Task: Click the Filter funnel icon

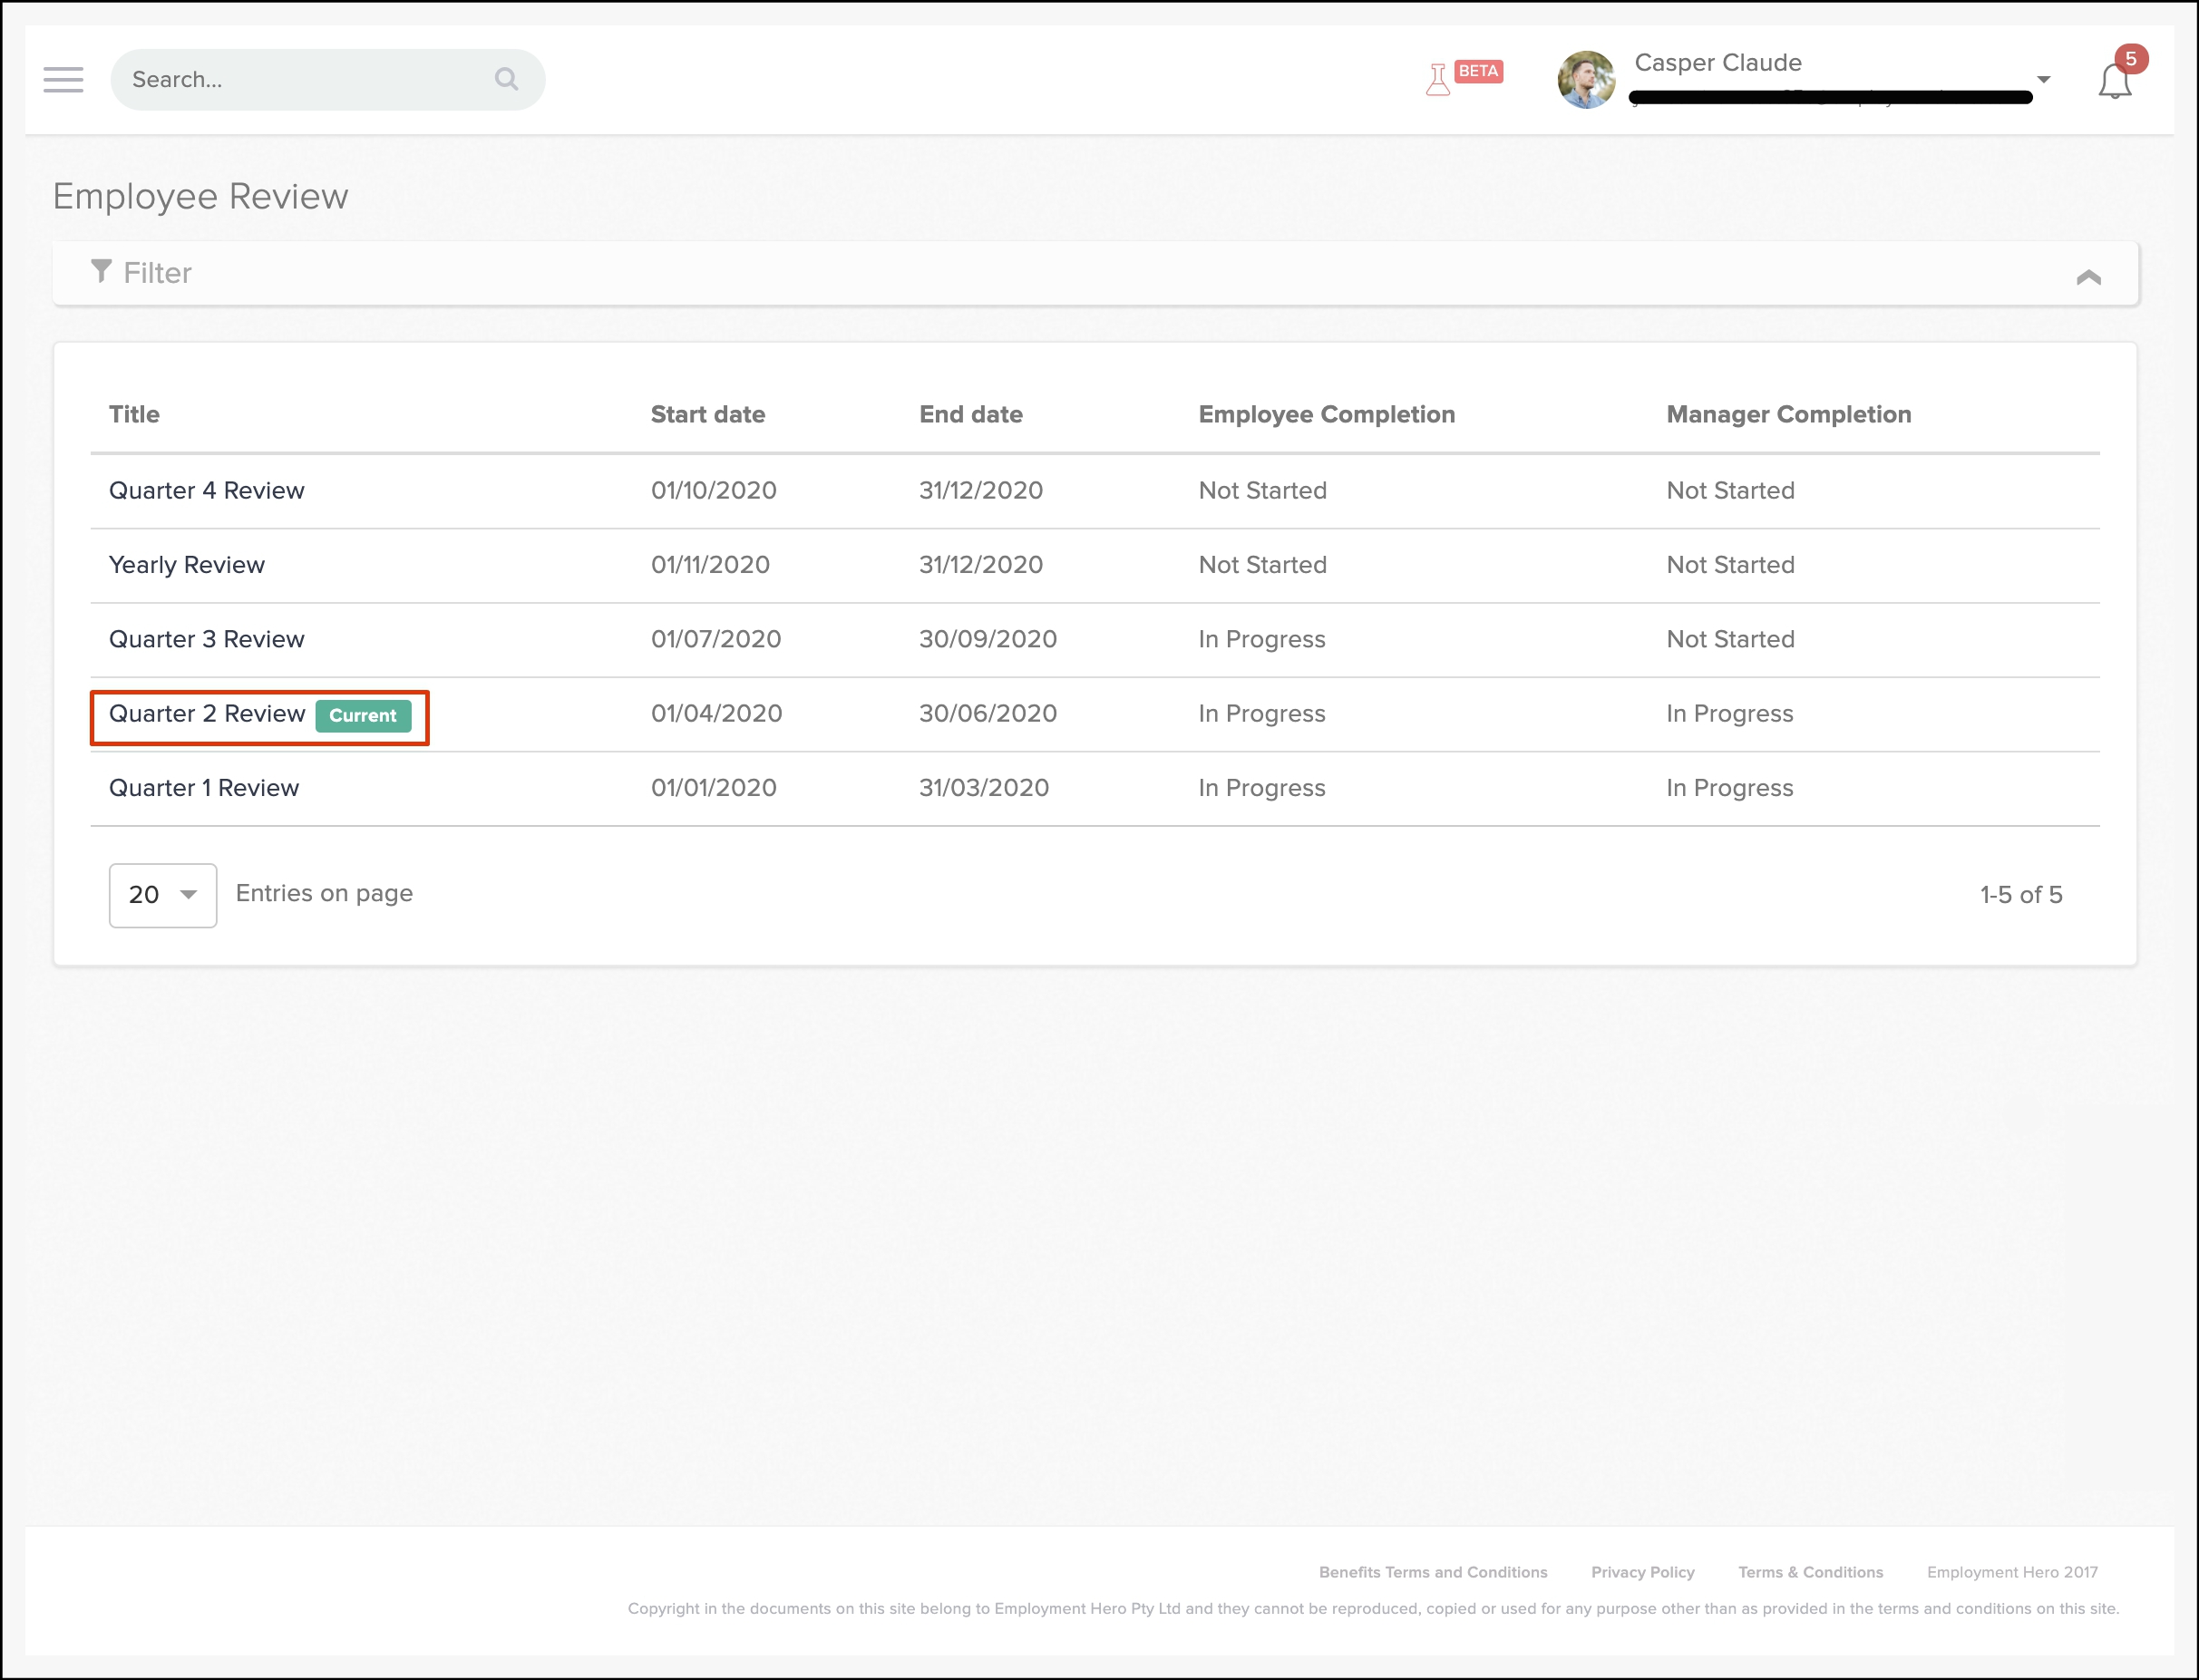Action: [x=101, y=271]
